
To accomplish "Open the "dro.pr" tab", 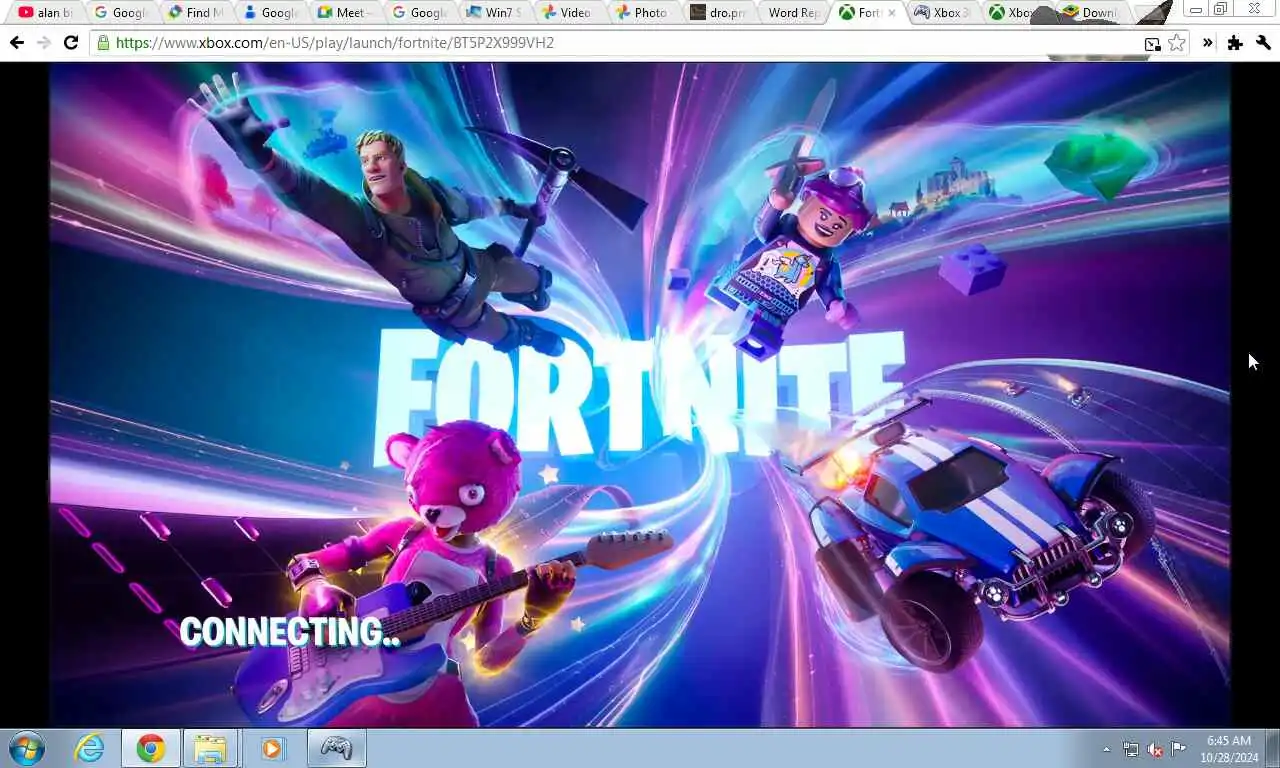I will pos(718,13).
